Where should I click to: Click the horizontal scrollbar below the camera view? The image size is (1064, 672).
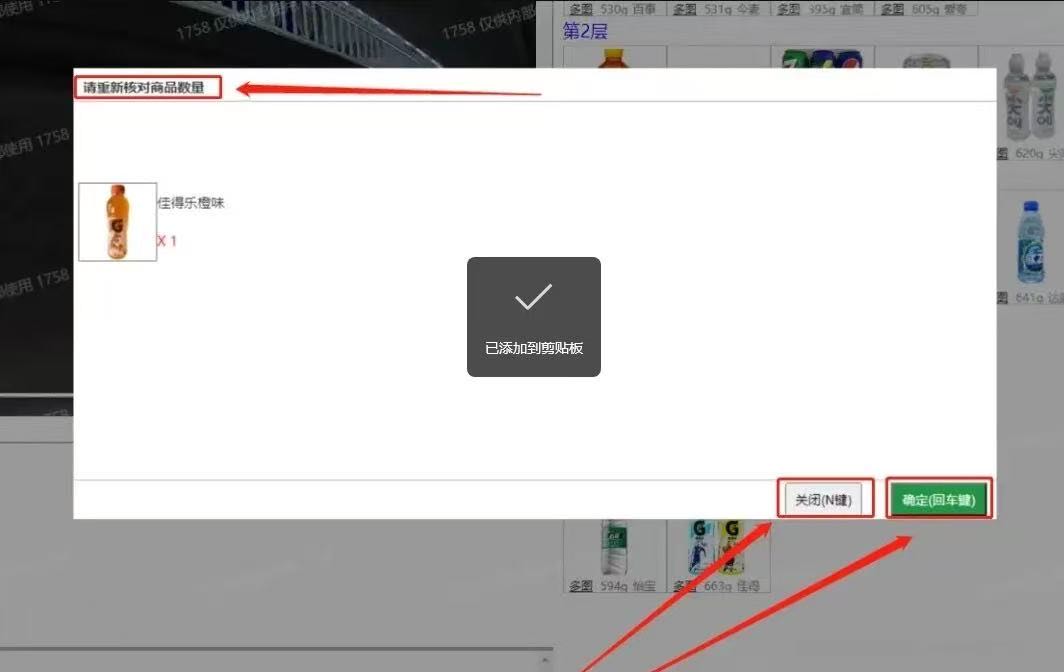click(x=276, y=649)
